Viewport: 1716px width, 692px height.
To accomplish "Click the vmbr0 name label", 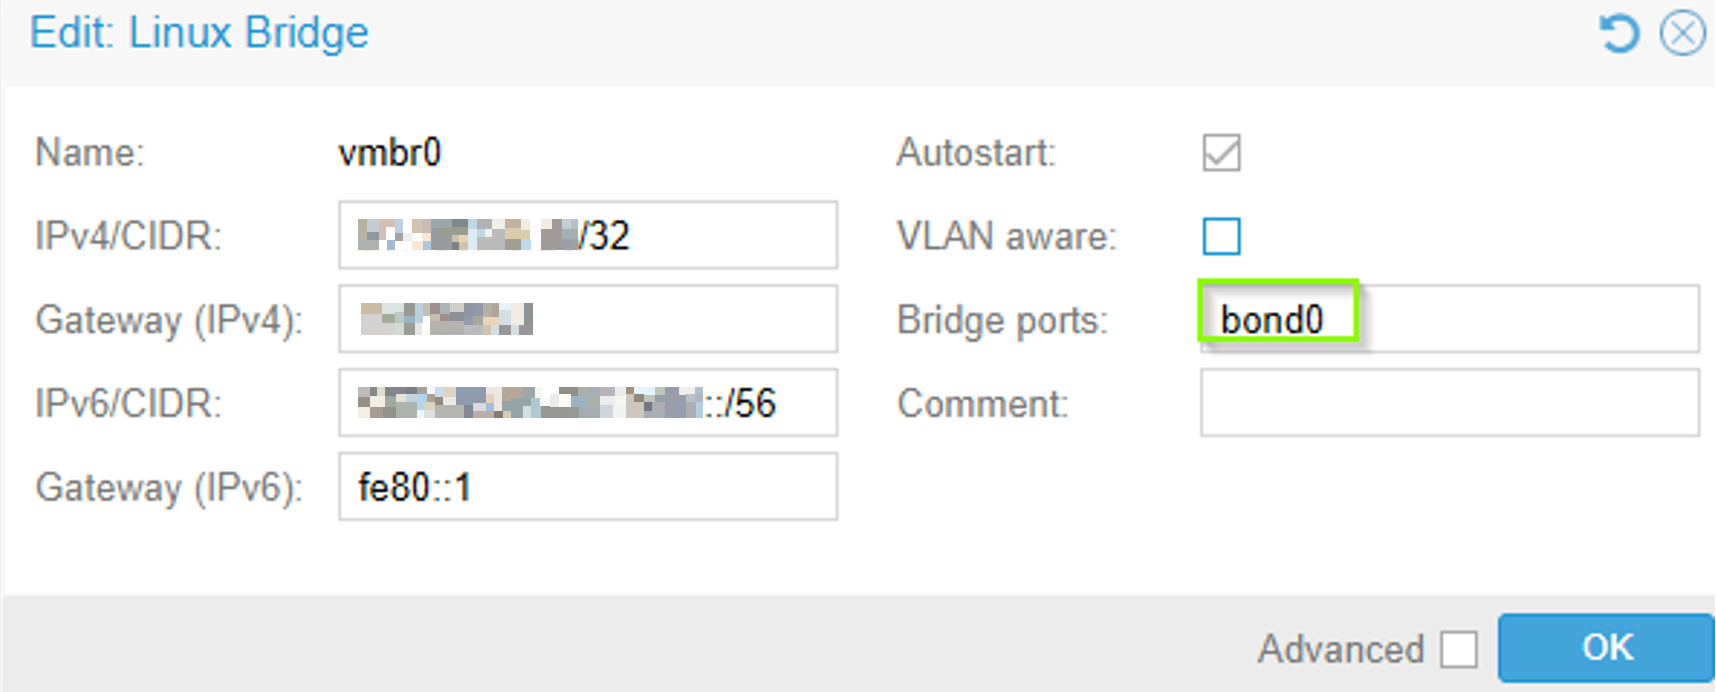I will point(391,152).
